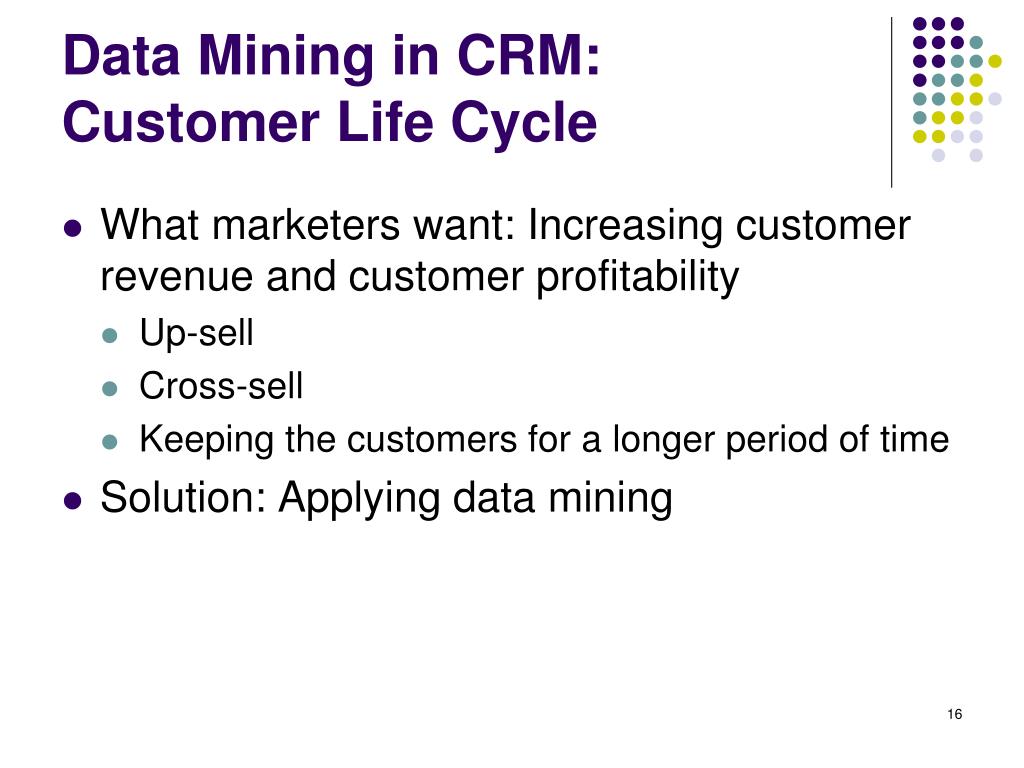Click the teal bullet next to Cross-sell
Viewport: 1024px width, 768px height.
[x=110, y=389]
